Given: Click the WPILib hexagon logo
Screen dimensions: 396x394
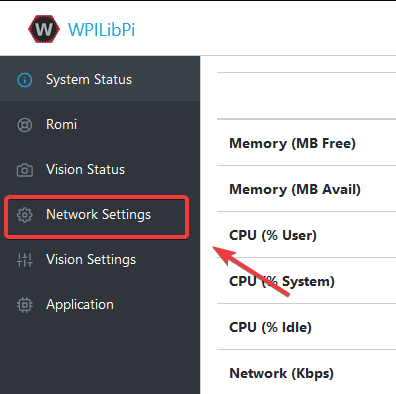Looking at the screenshot, I should click(44, 29).
